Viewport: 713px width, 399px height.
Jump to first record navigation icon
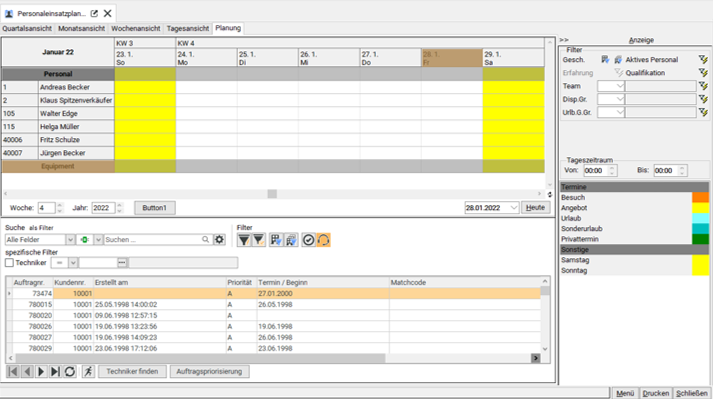[13, 371]
